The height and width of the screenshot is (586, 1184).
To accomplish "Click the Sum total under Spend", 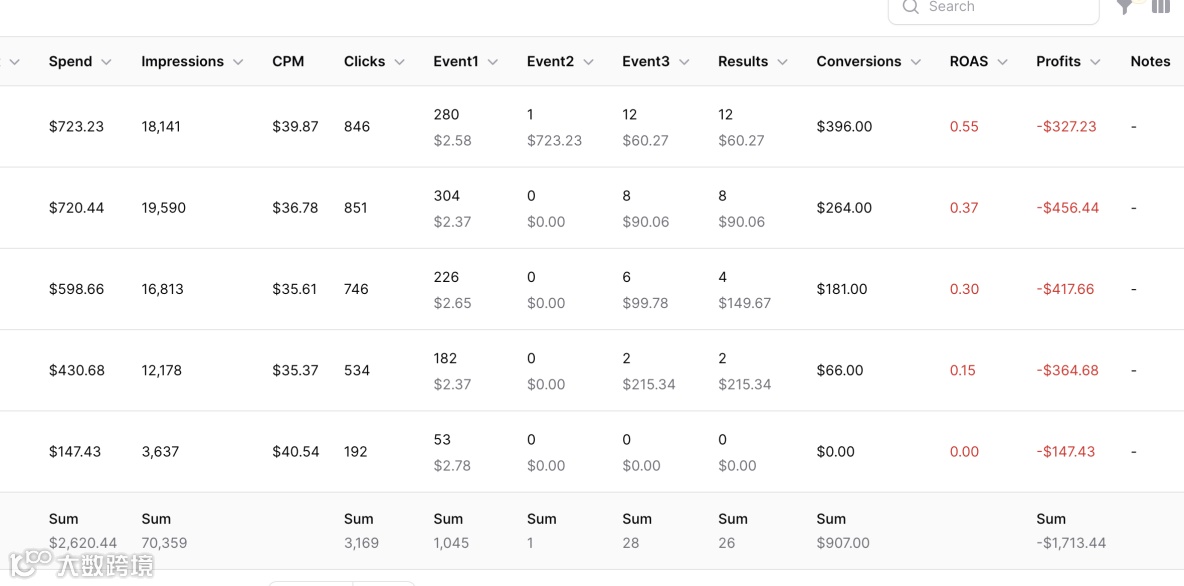I will click(x=82, y=543).
